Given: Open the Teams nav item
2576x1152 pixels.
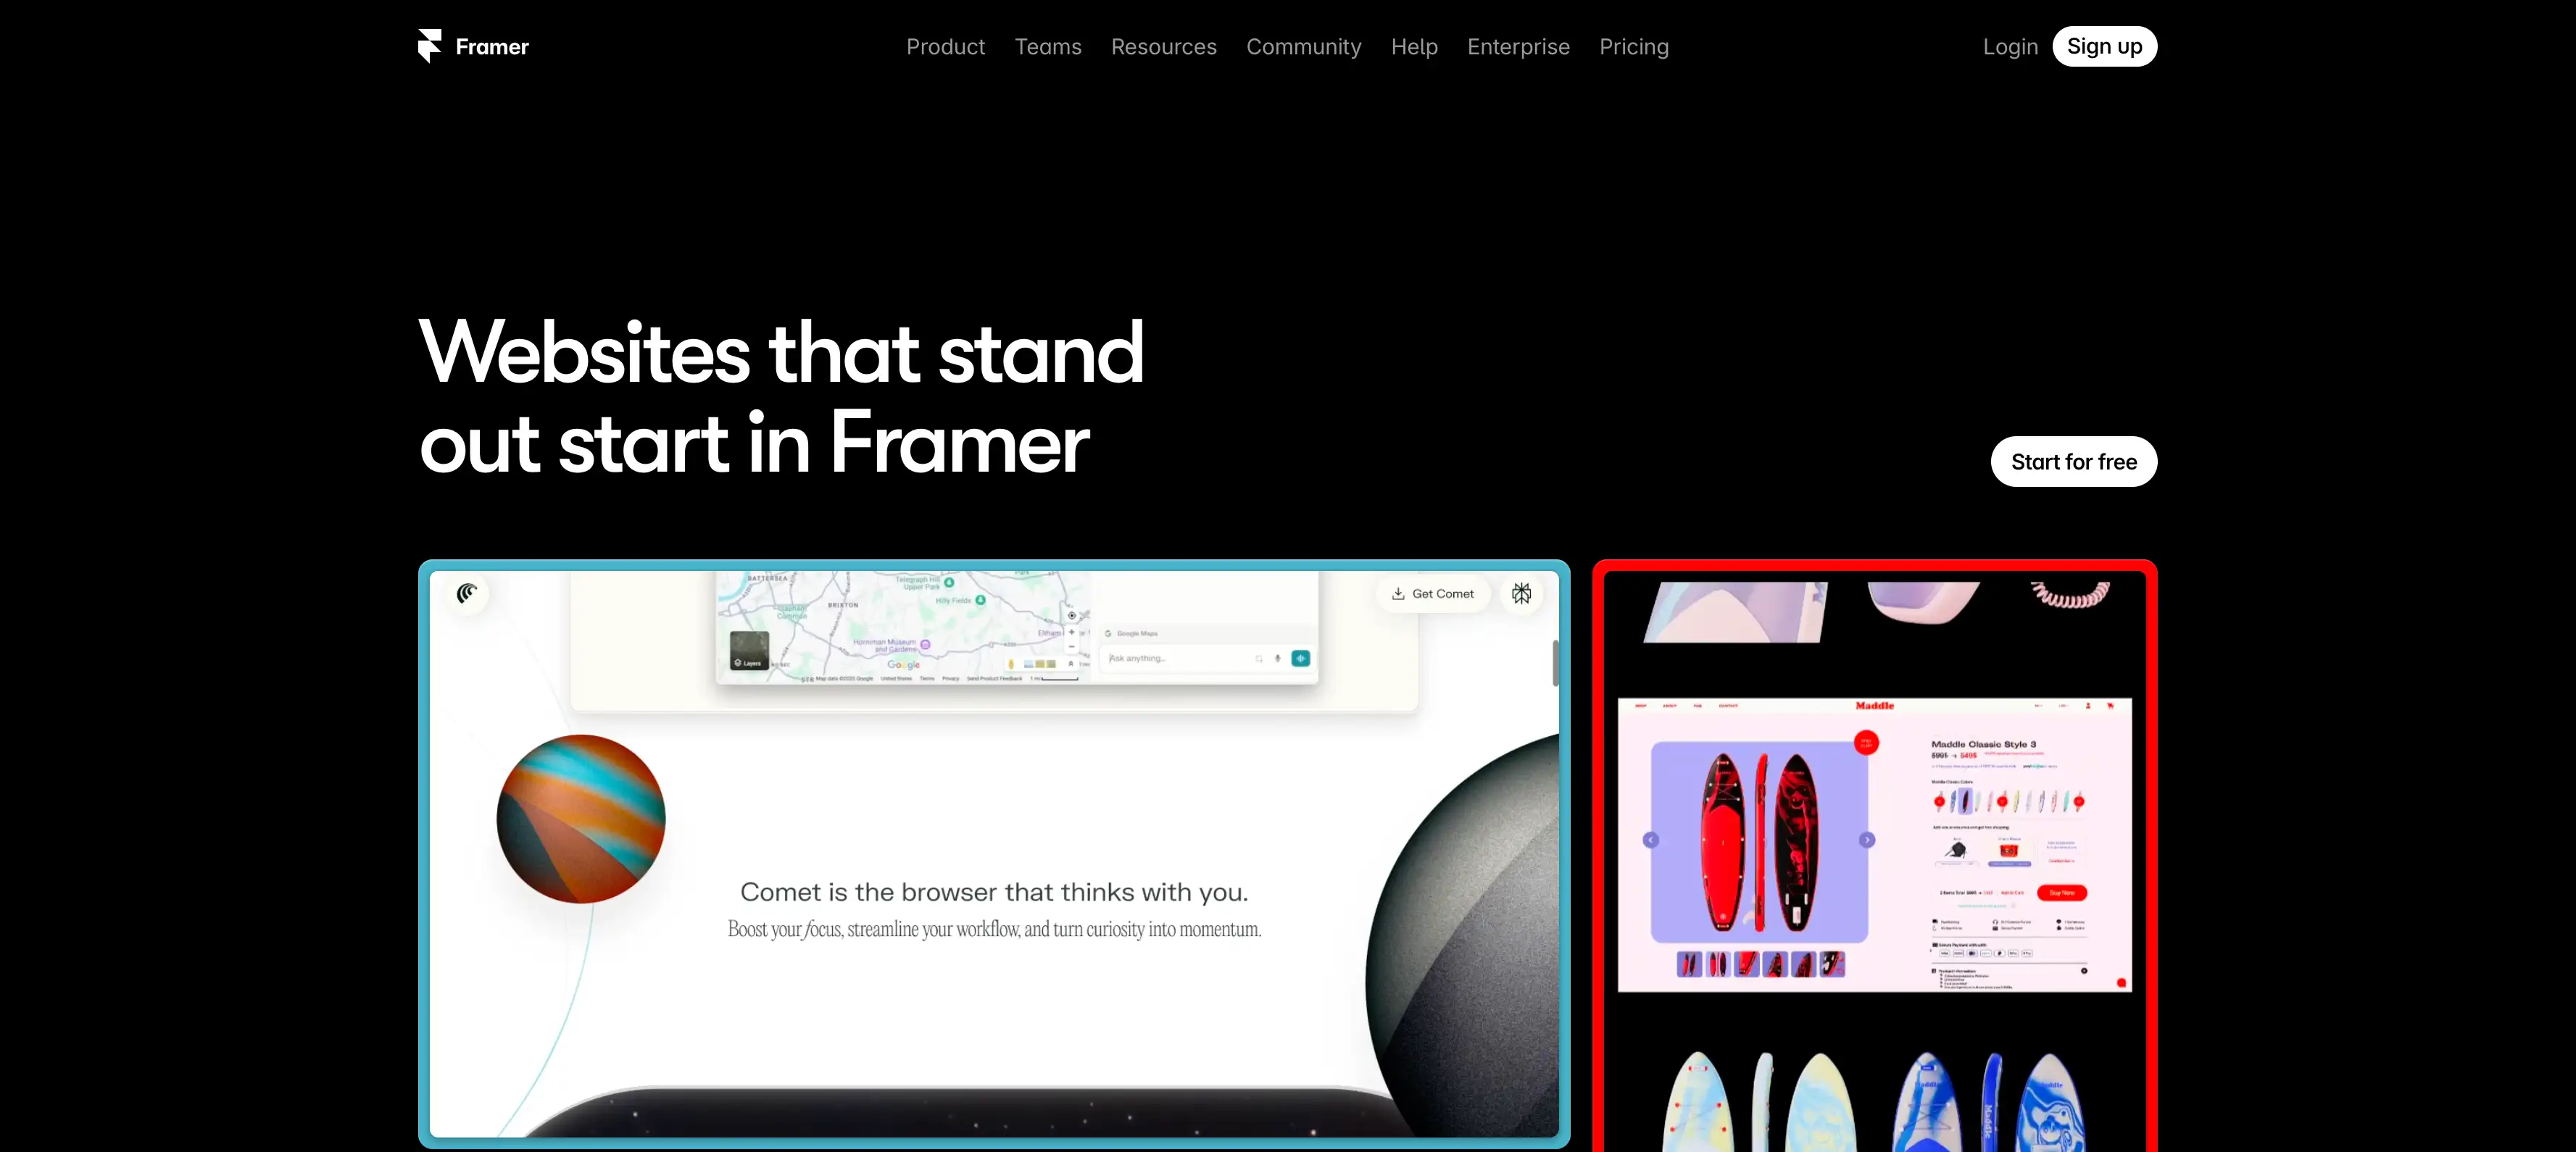Looking at the screenshot, I should 1048,47.
